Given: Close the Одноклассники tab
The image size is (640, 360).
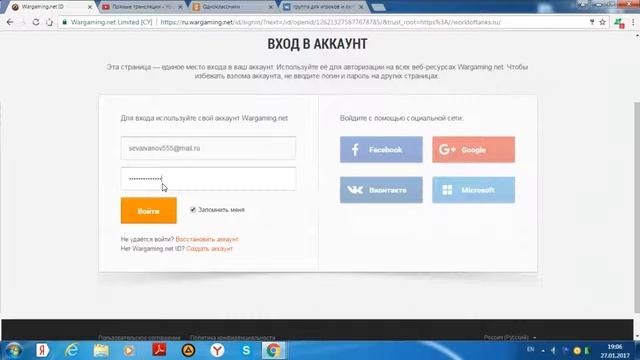Looking at the screenshot, I should tap(271, 7).
